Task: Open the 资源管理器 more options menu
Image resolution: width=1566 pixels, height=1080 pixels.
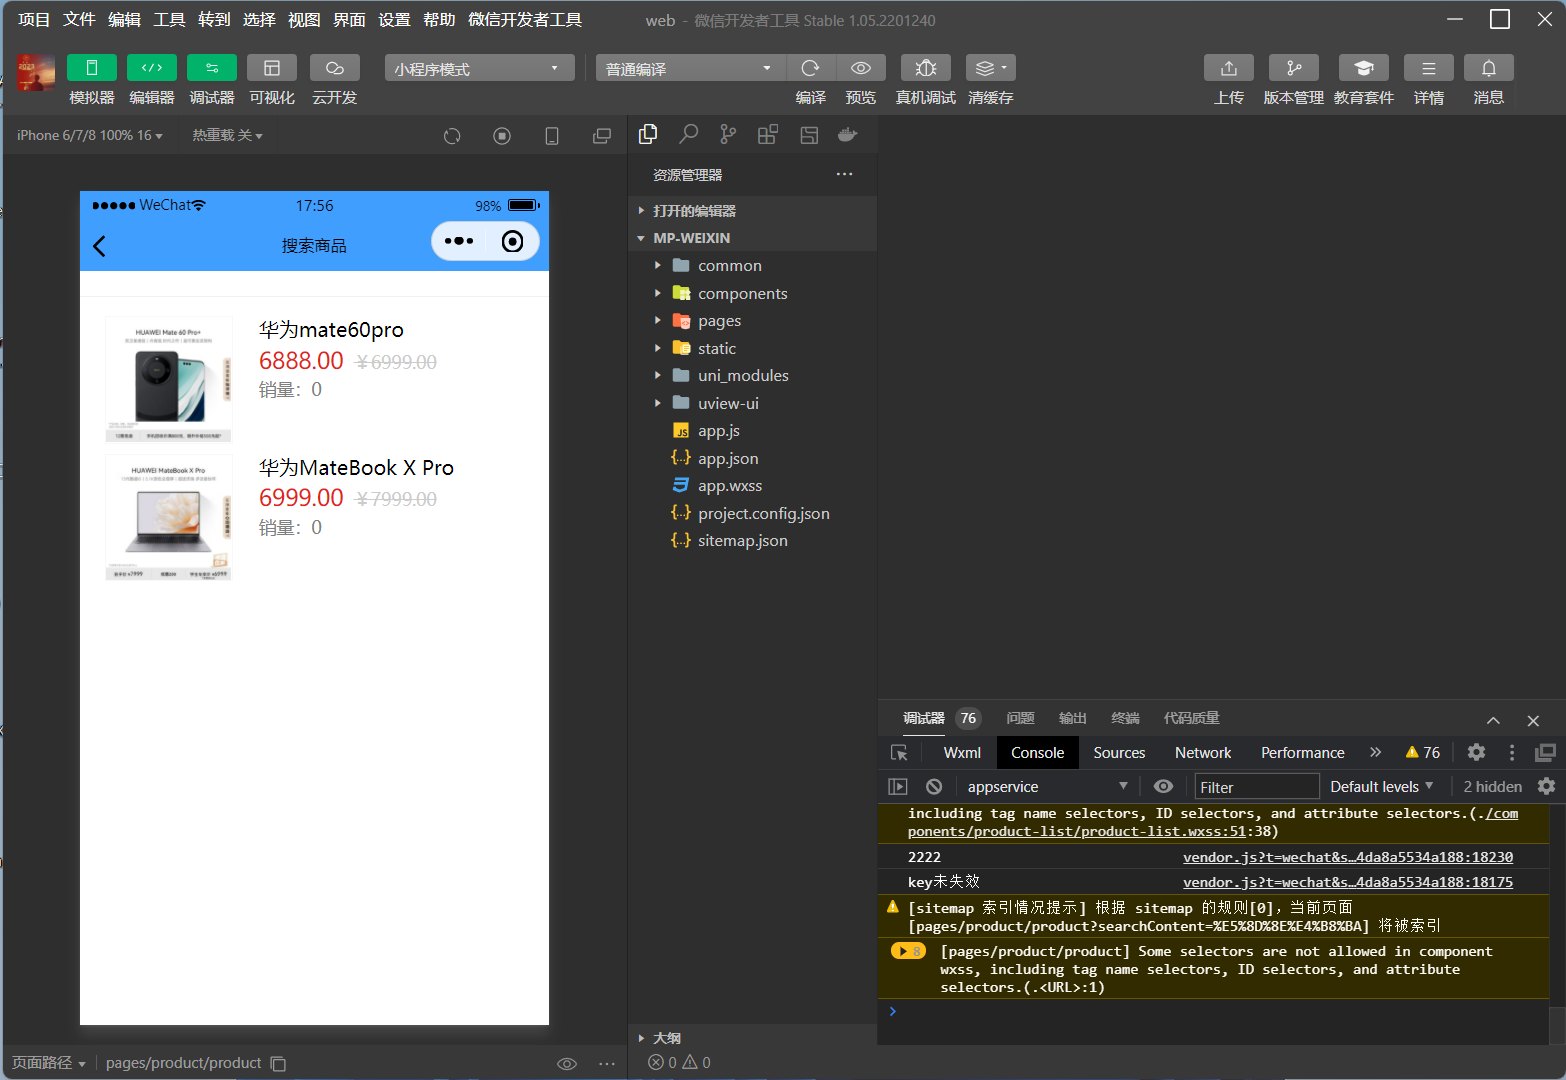Action: pyautogui.click(x=845, y=174)
